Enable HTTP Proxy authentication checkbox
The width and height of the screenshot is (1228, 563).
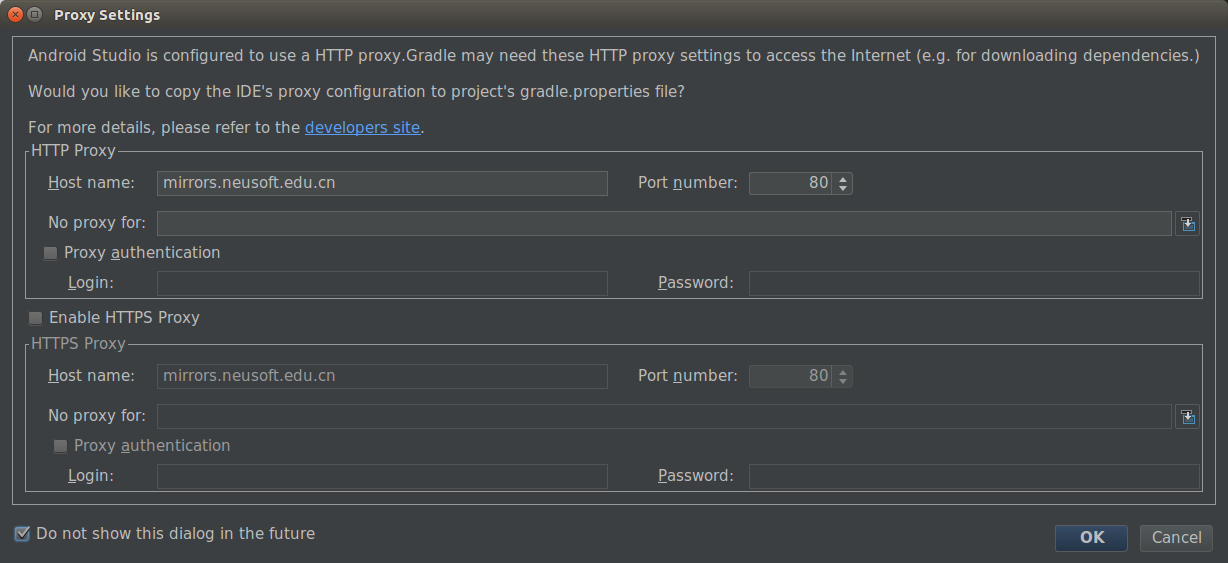tap(51, 253)
